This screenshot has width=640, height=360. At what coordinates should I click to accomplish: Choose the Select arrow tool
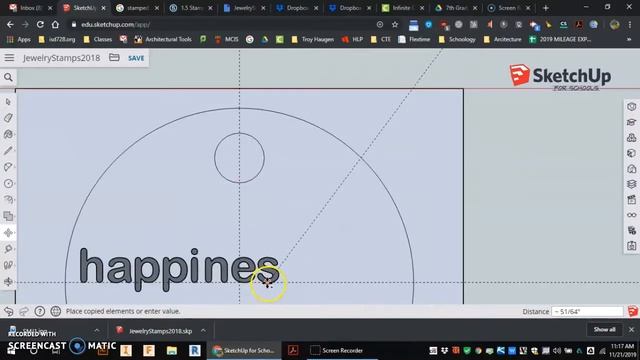click(x=8, y=102)
